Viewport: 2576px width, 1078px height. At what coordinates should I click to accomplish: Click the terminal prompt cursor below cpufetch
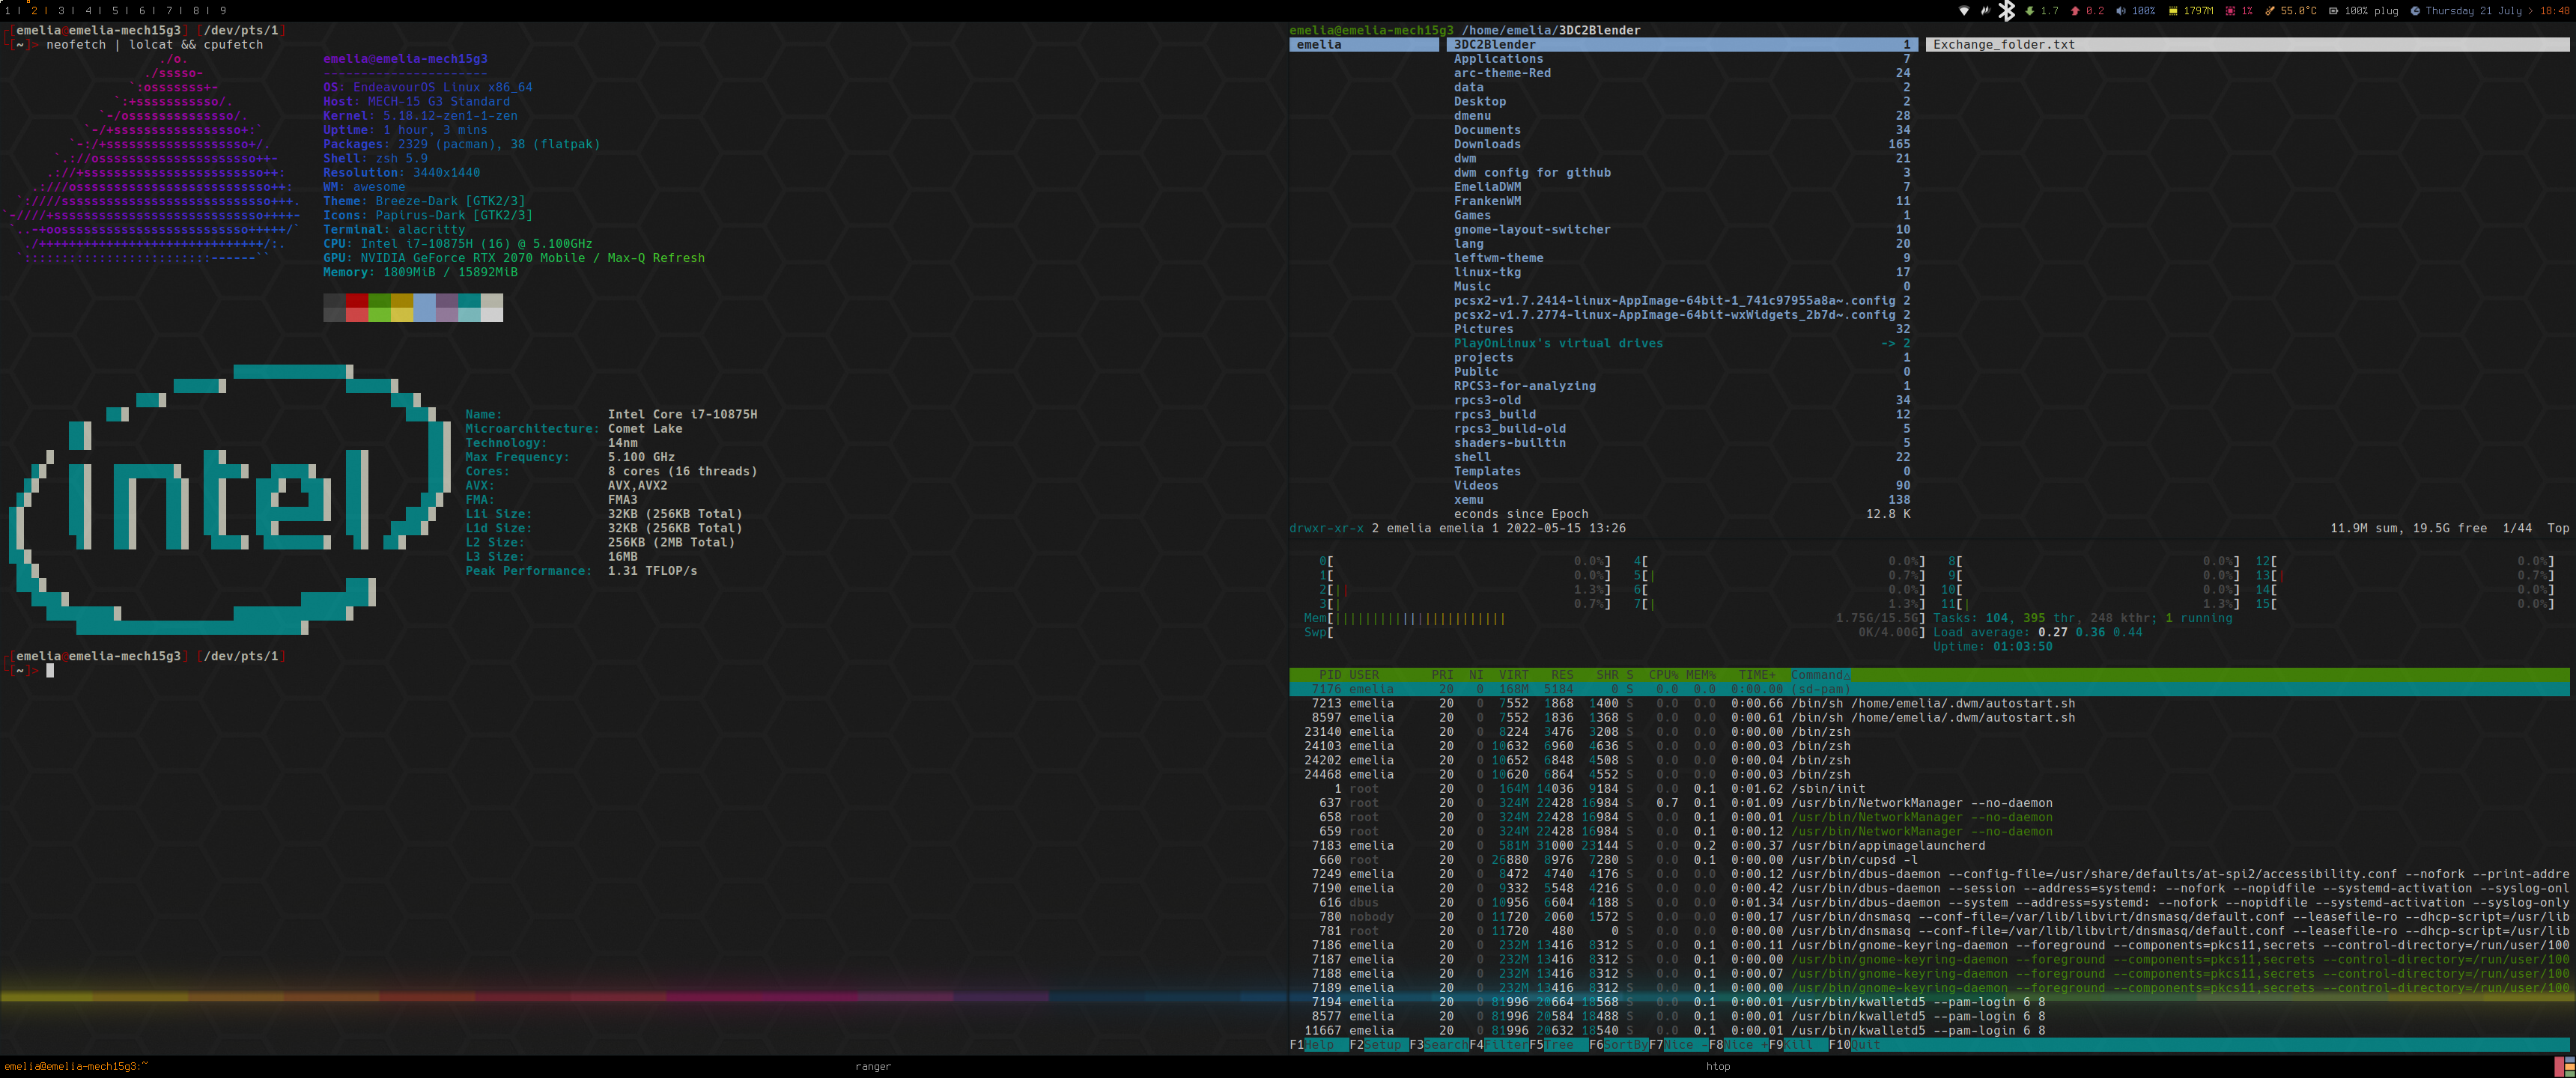tap(50, 671)
